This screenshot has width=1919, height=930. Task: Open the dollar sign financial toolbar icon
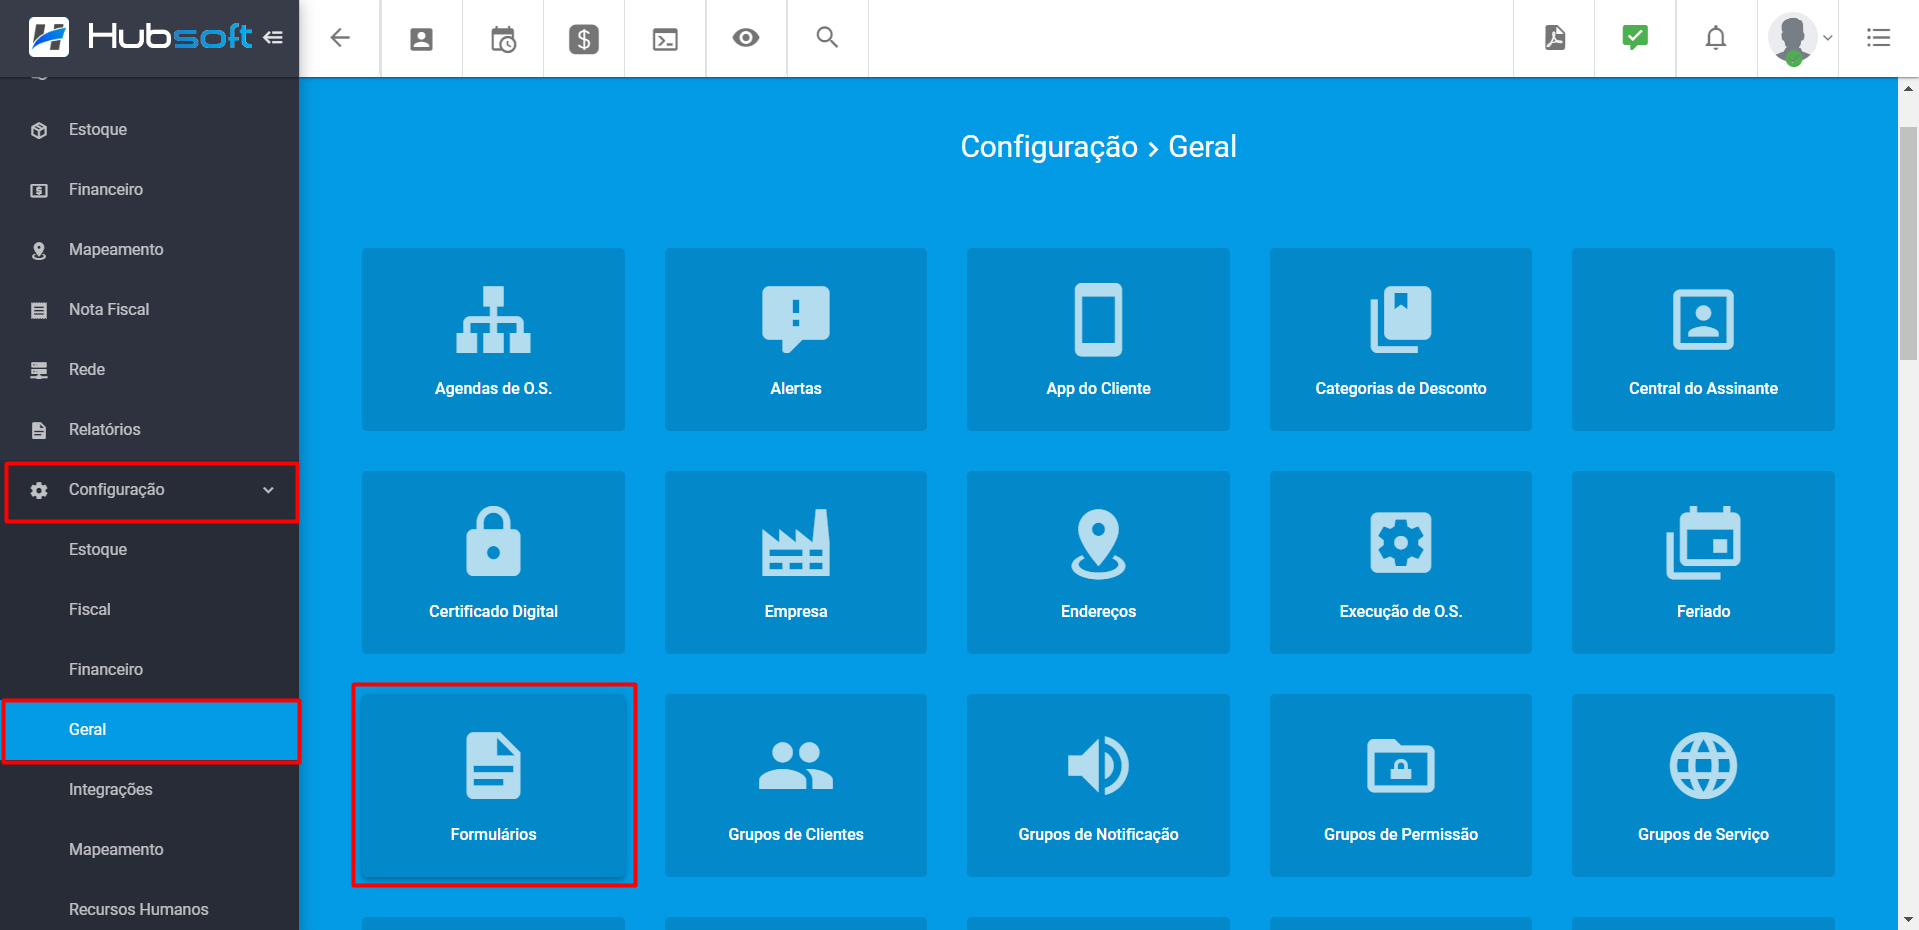[x=584, y=39]
